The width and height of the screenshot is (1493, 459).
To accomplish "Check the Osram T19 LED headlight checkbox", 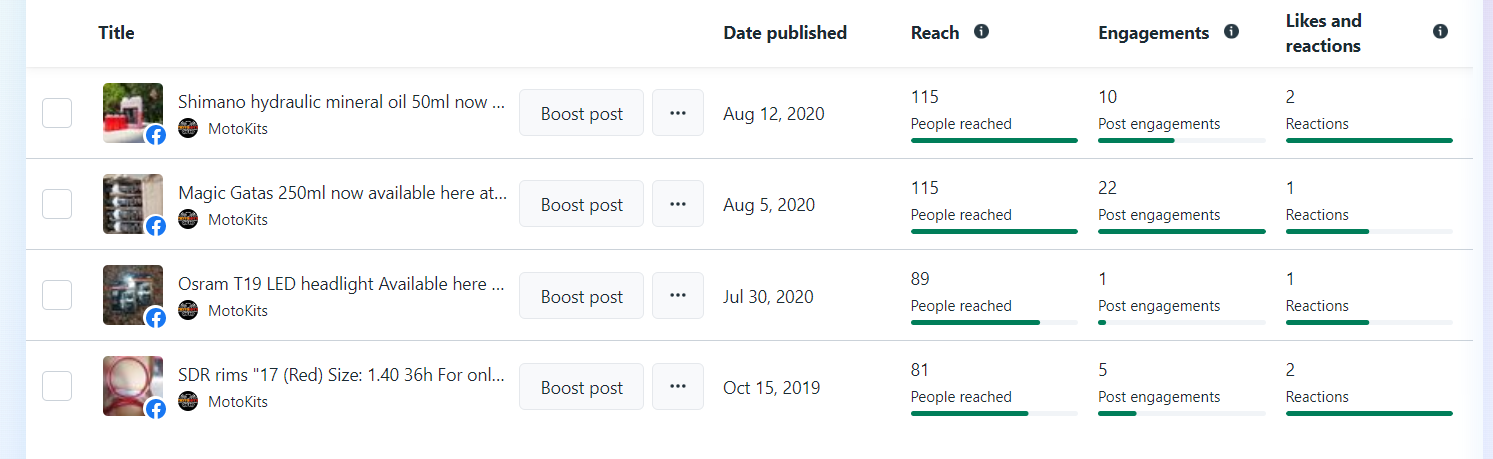I will coord(57,296).
